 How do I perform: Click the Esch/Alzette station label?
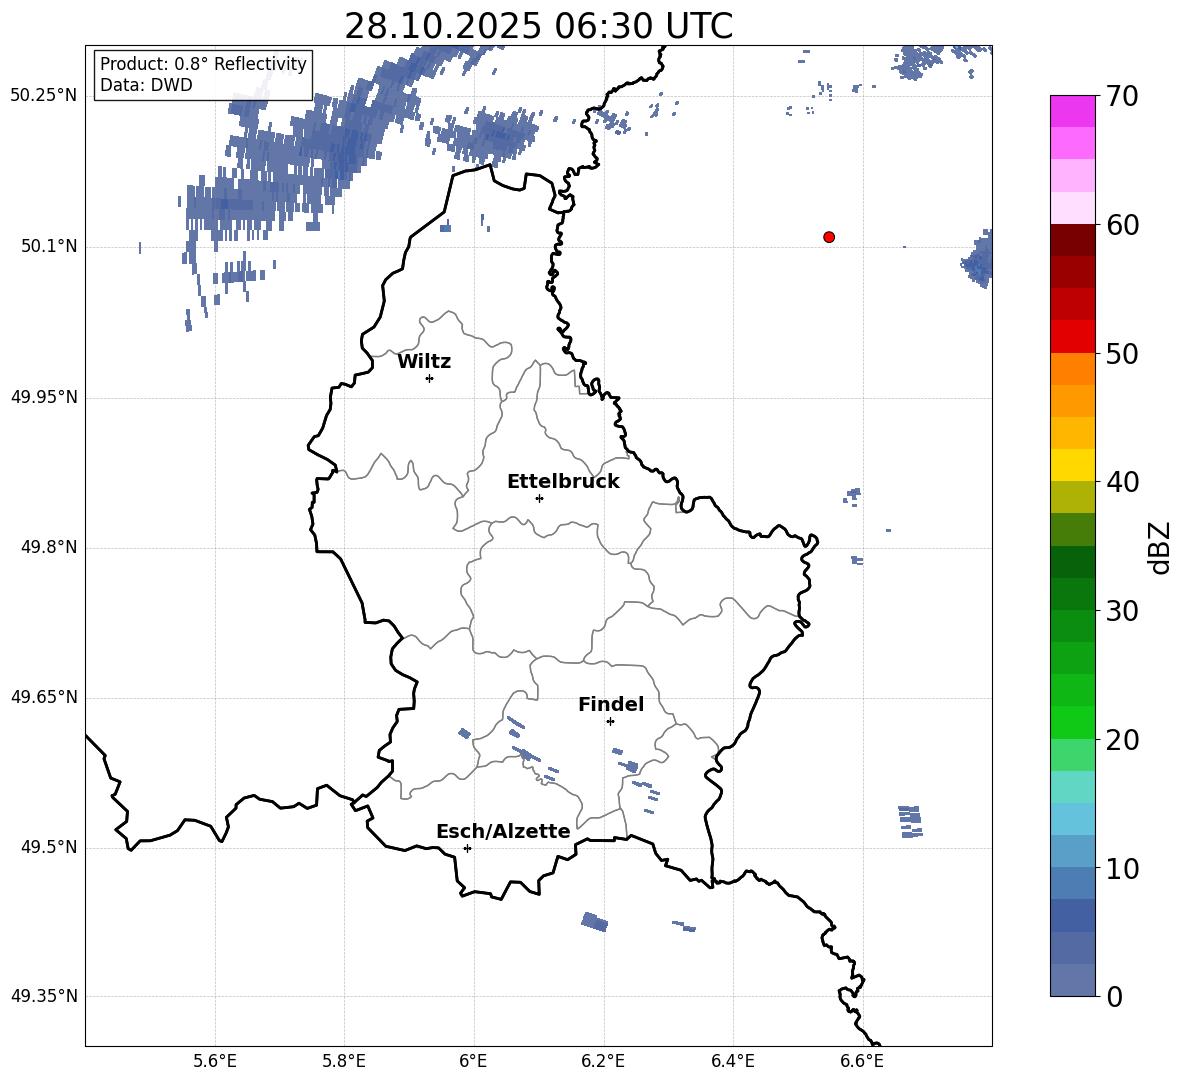503,831
